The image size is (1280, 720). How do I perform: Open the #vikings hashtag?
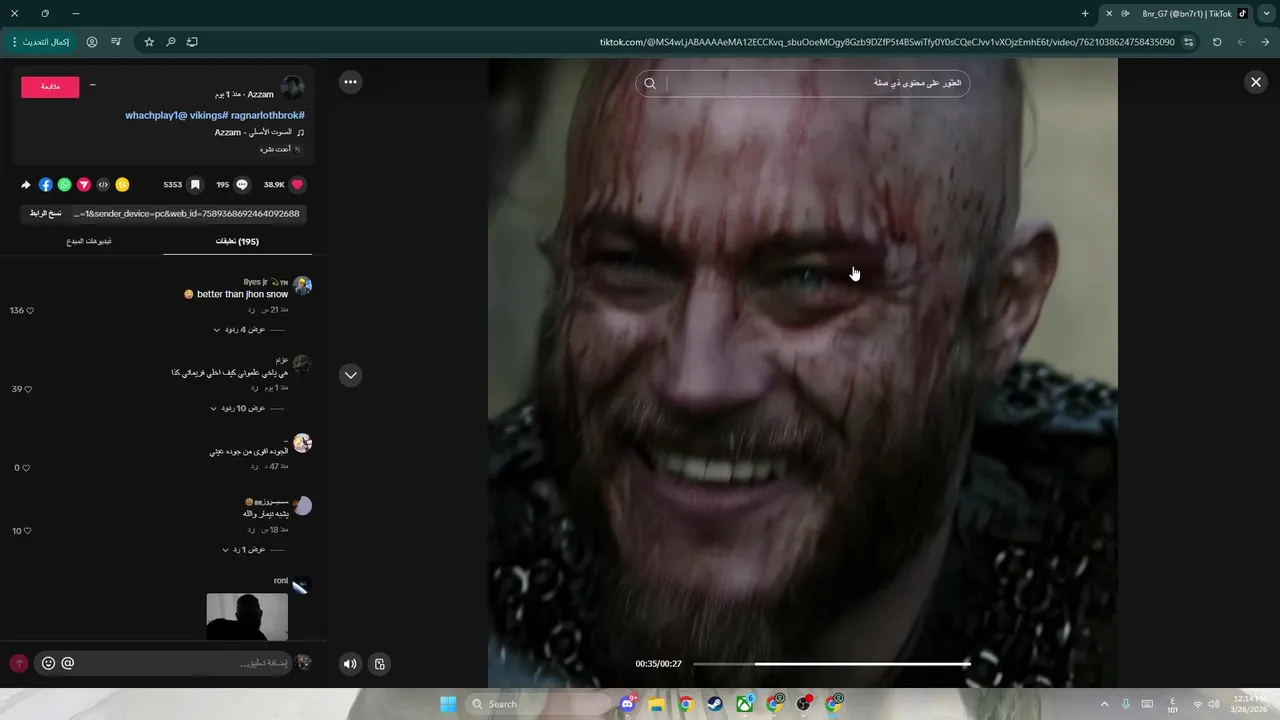(209, 116)
